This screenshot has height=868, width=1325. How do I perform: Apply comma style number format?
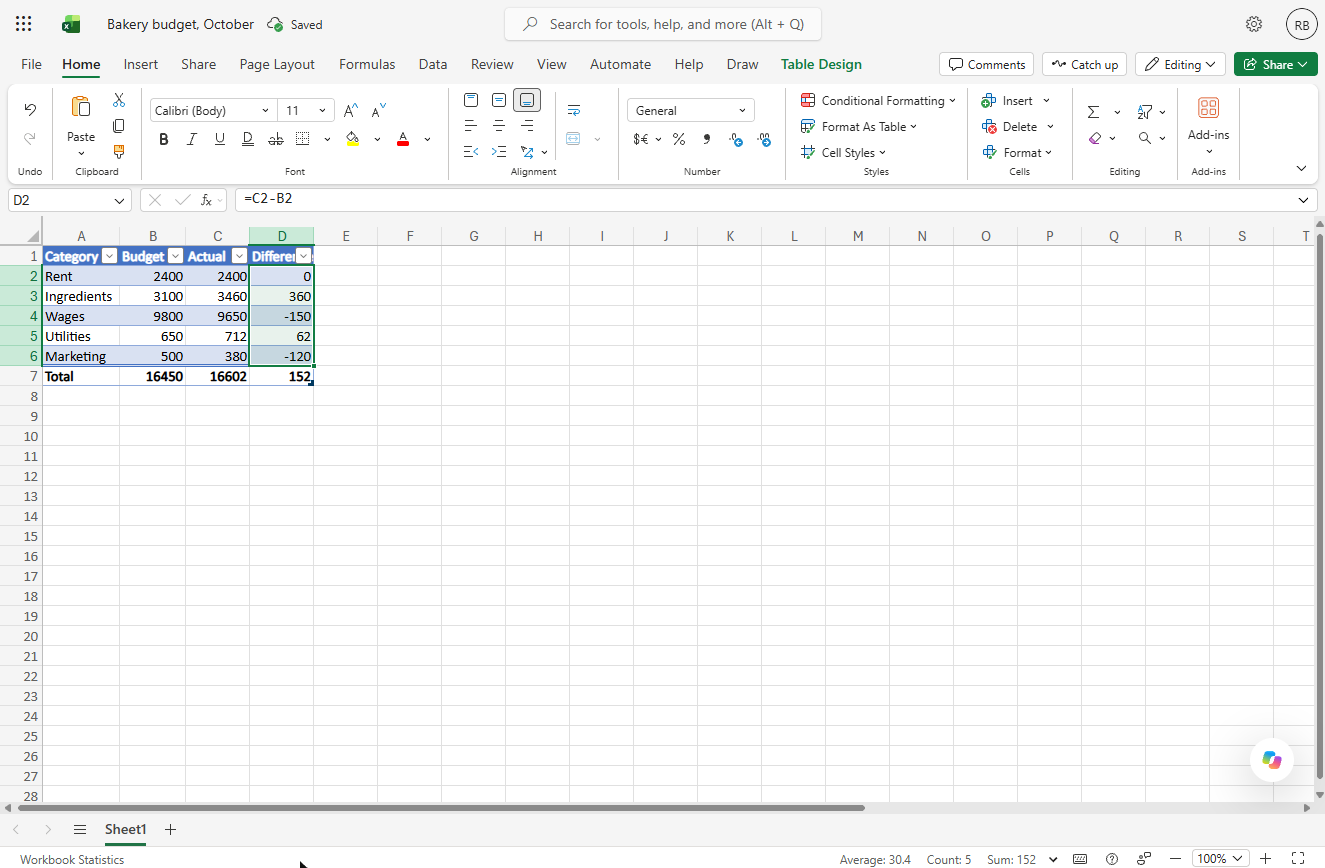point(707,139)
